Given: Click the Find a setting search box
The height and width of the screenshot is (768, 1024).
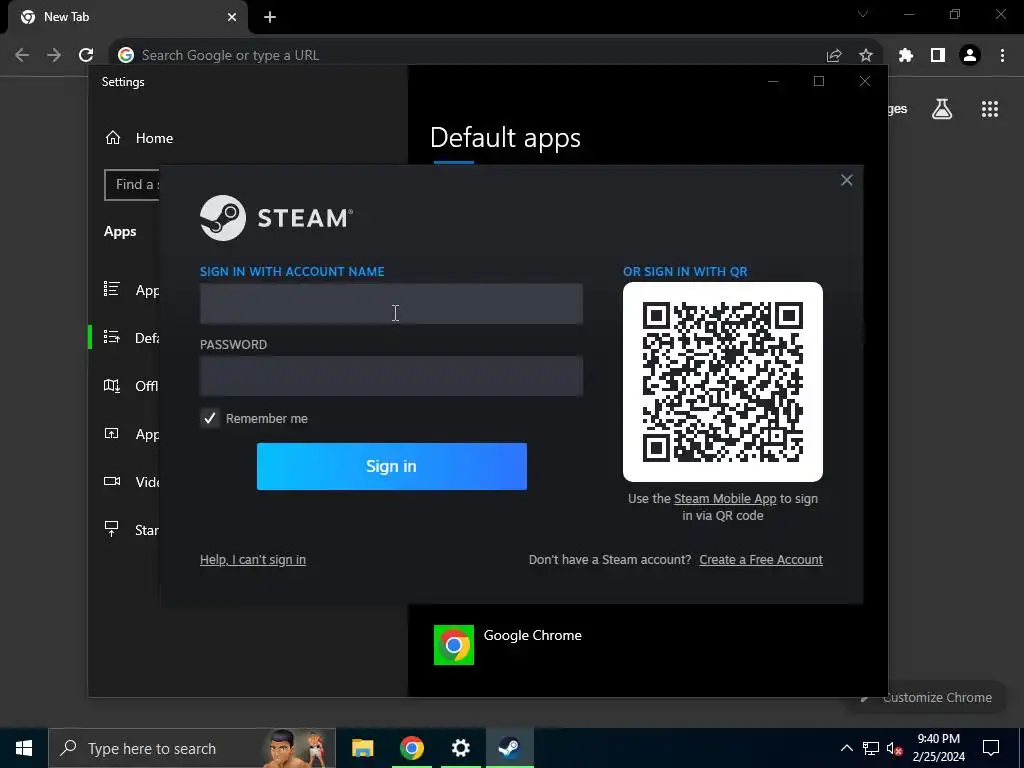Looking at the screenshot, I should (x=131, y=185).
